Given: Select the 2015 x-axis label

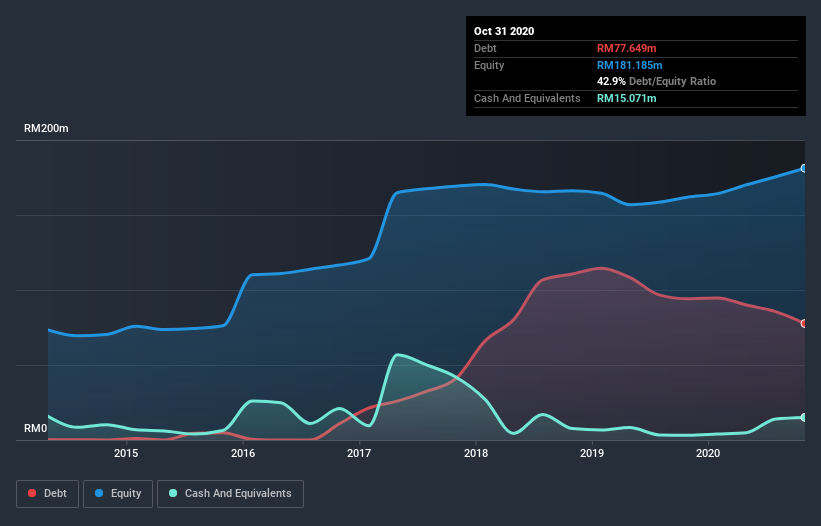Looking at the screenshot, I should (126, 453).
